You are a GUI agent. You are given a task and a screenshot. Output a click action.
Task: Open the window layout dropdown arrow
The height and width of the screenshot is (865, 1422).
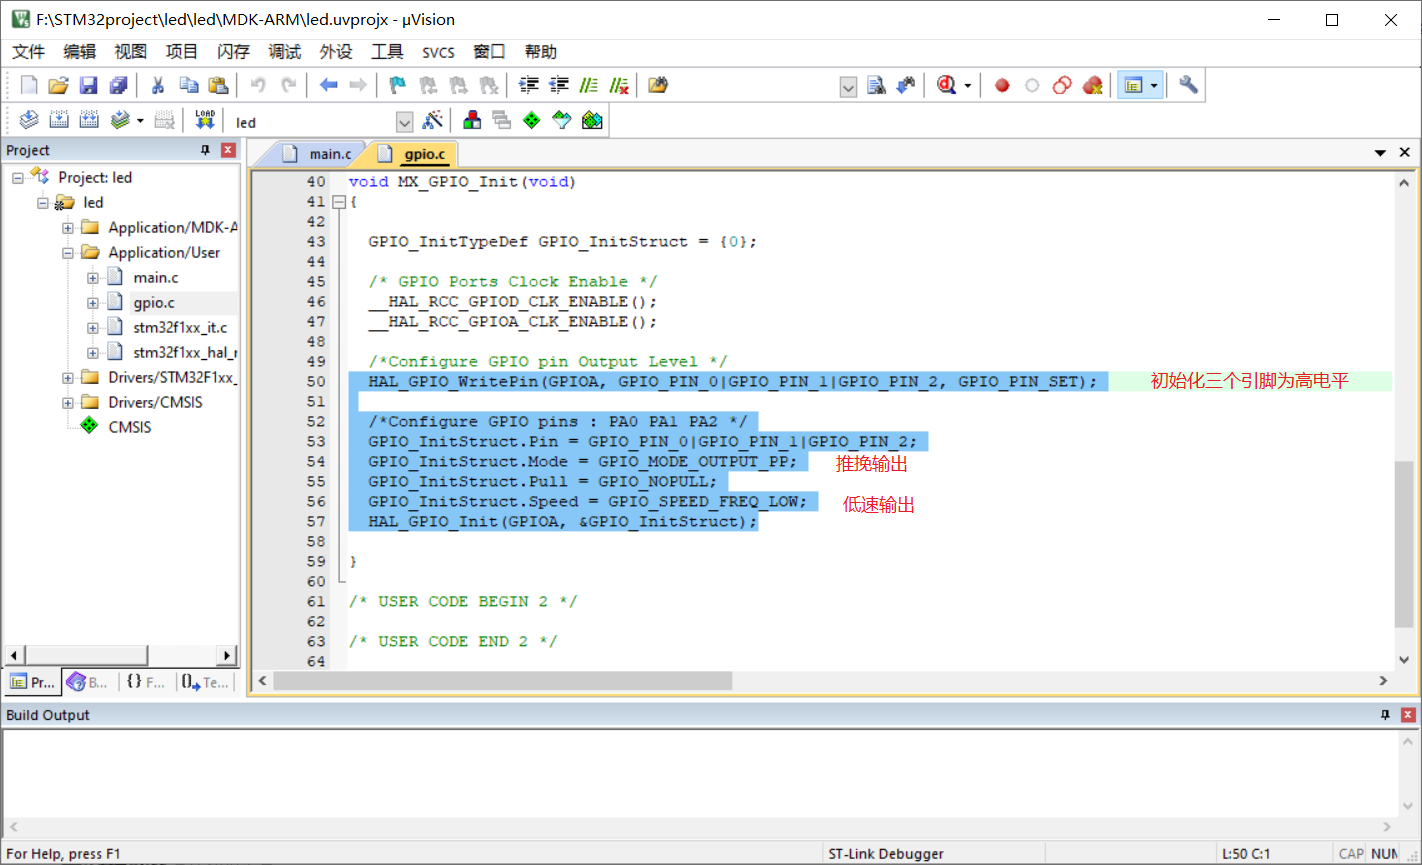(1154, 86)
